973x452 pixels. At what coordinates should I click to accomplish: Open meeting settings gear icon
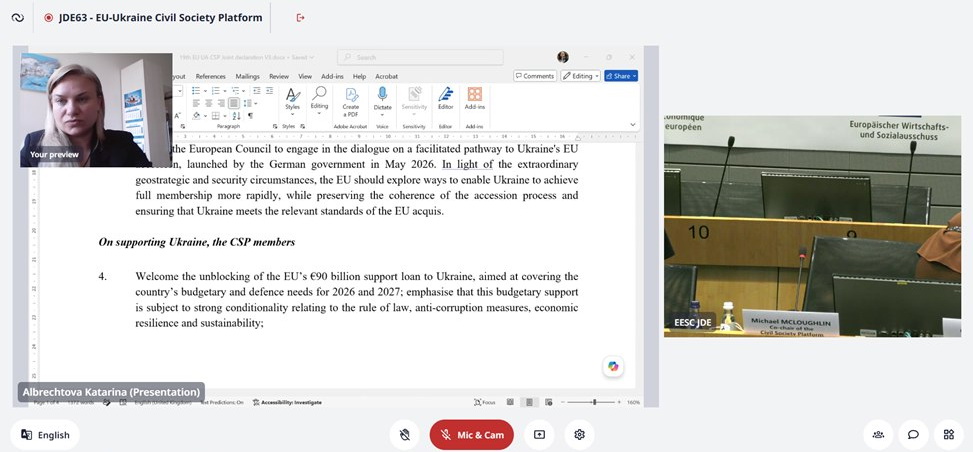point(580,435)
